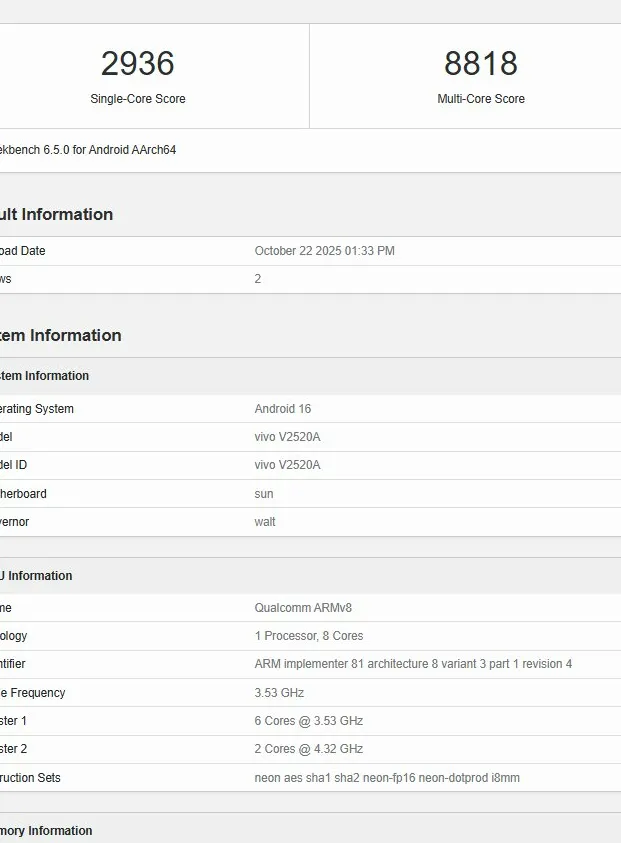Viewport: 621px width, 843px height.
Task: Select the upload date October 22 2025
Action: [324, 251]
